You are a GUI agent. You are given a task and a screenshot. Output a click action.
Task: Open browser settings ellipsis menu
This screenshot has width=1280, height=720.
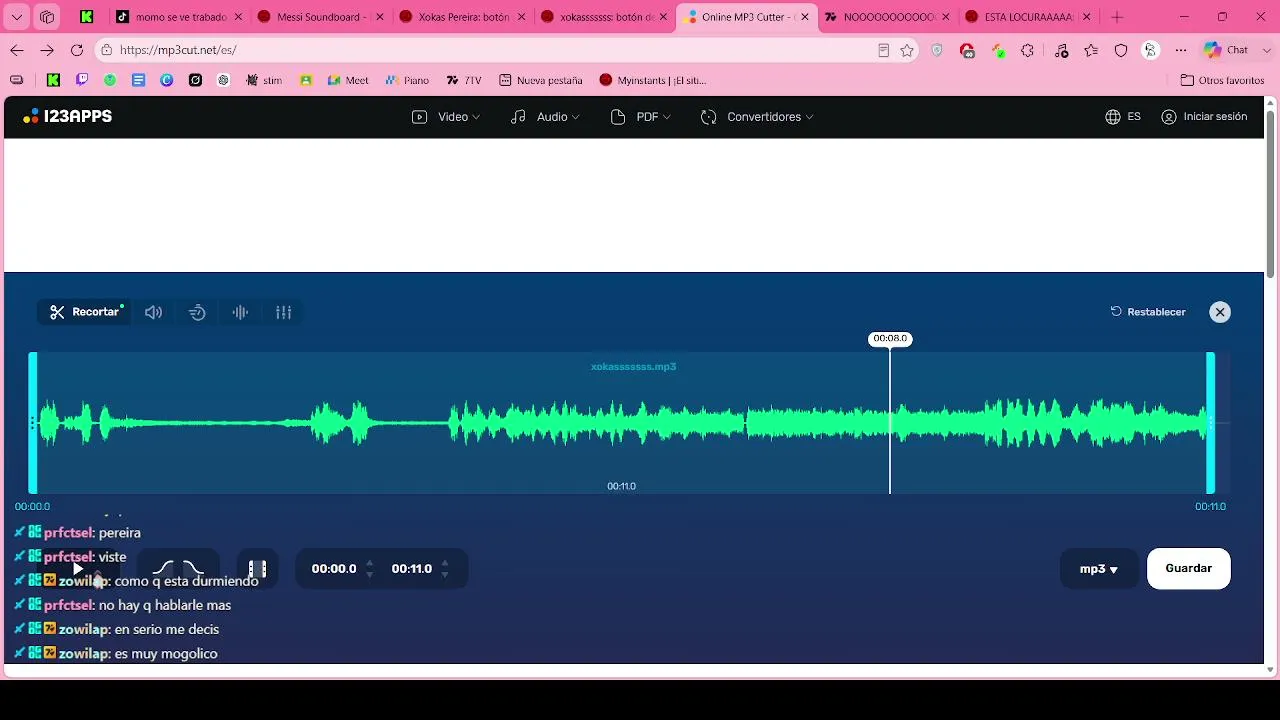1181,50
